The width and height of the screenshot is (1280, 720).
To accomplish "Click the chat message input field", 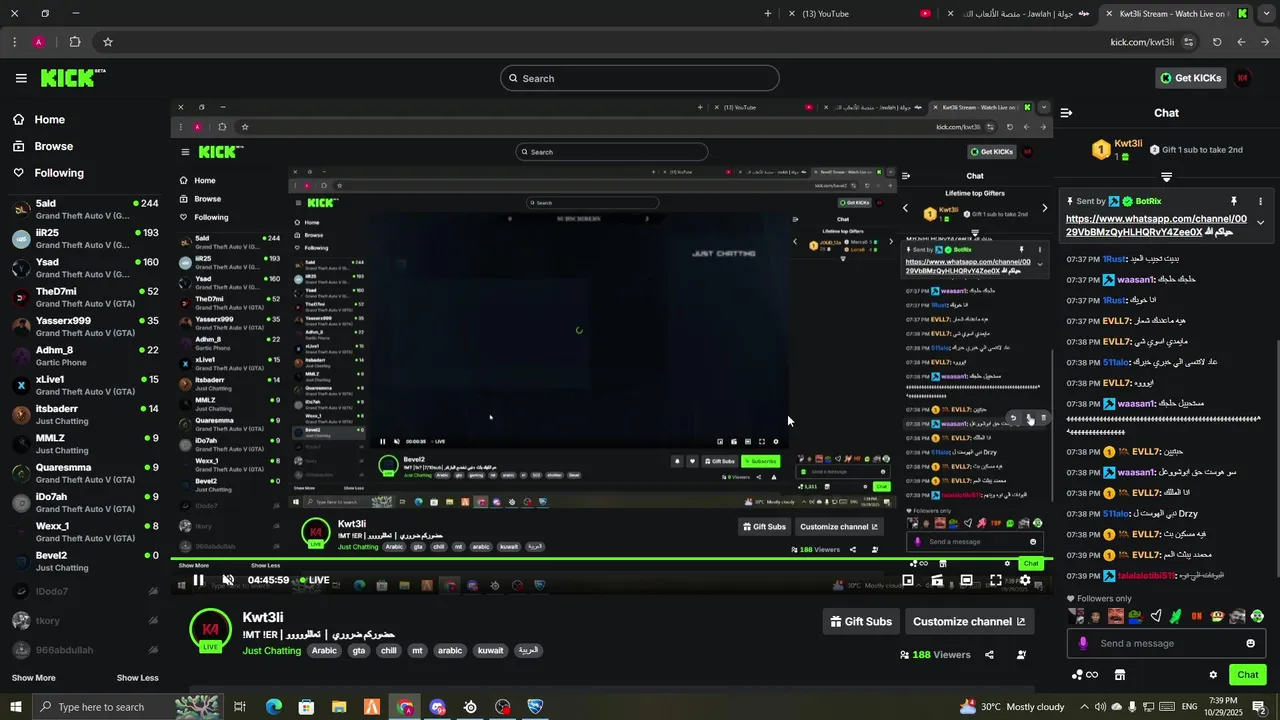I will (x=1166, y=643).
